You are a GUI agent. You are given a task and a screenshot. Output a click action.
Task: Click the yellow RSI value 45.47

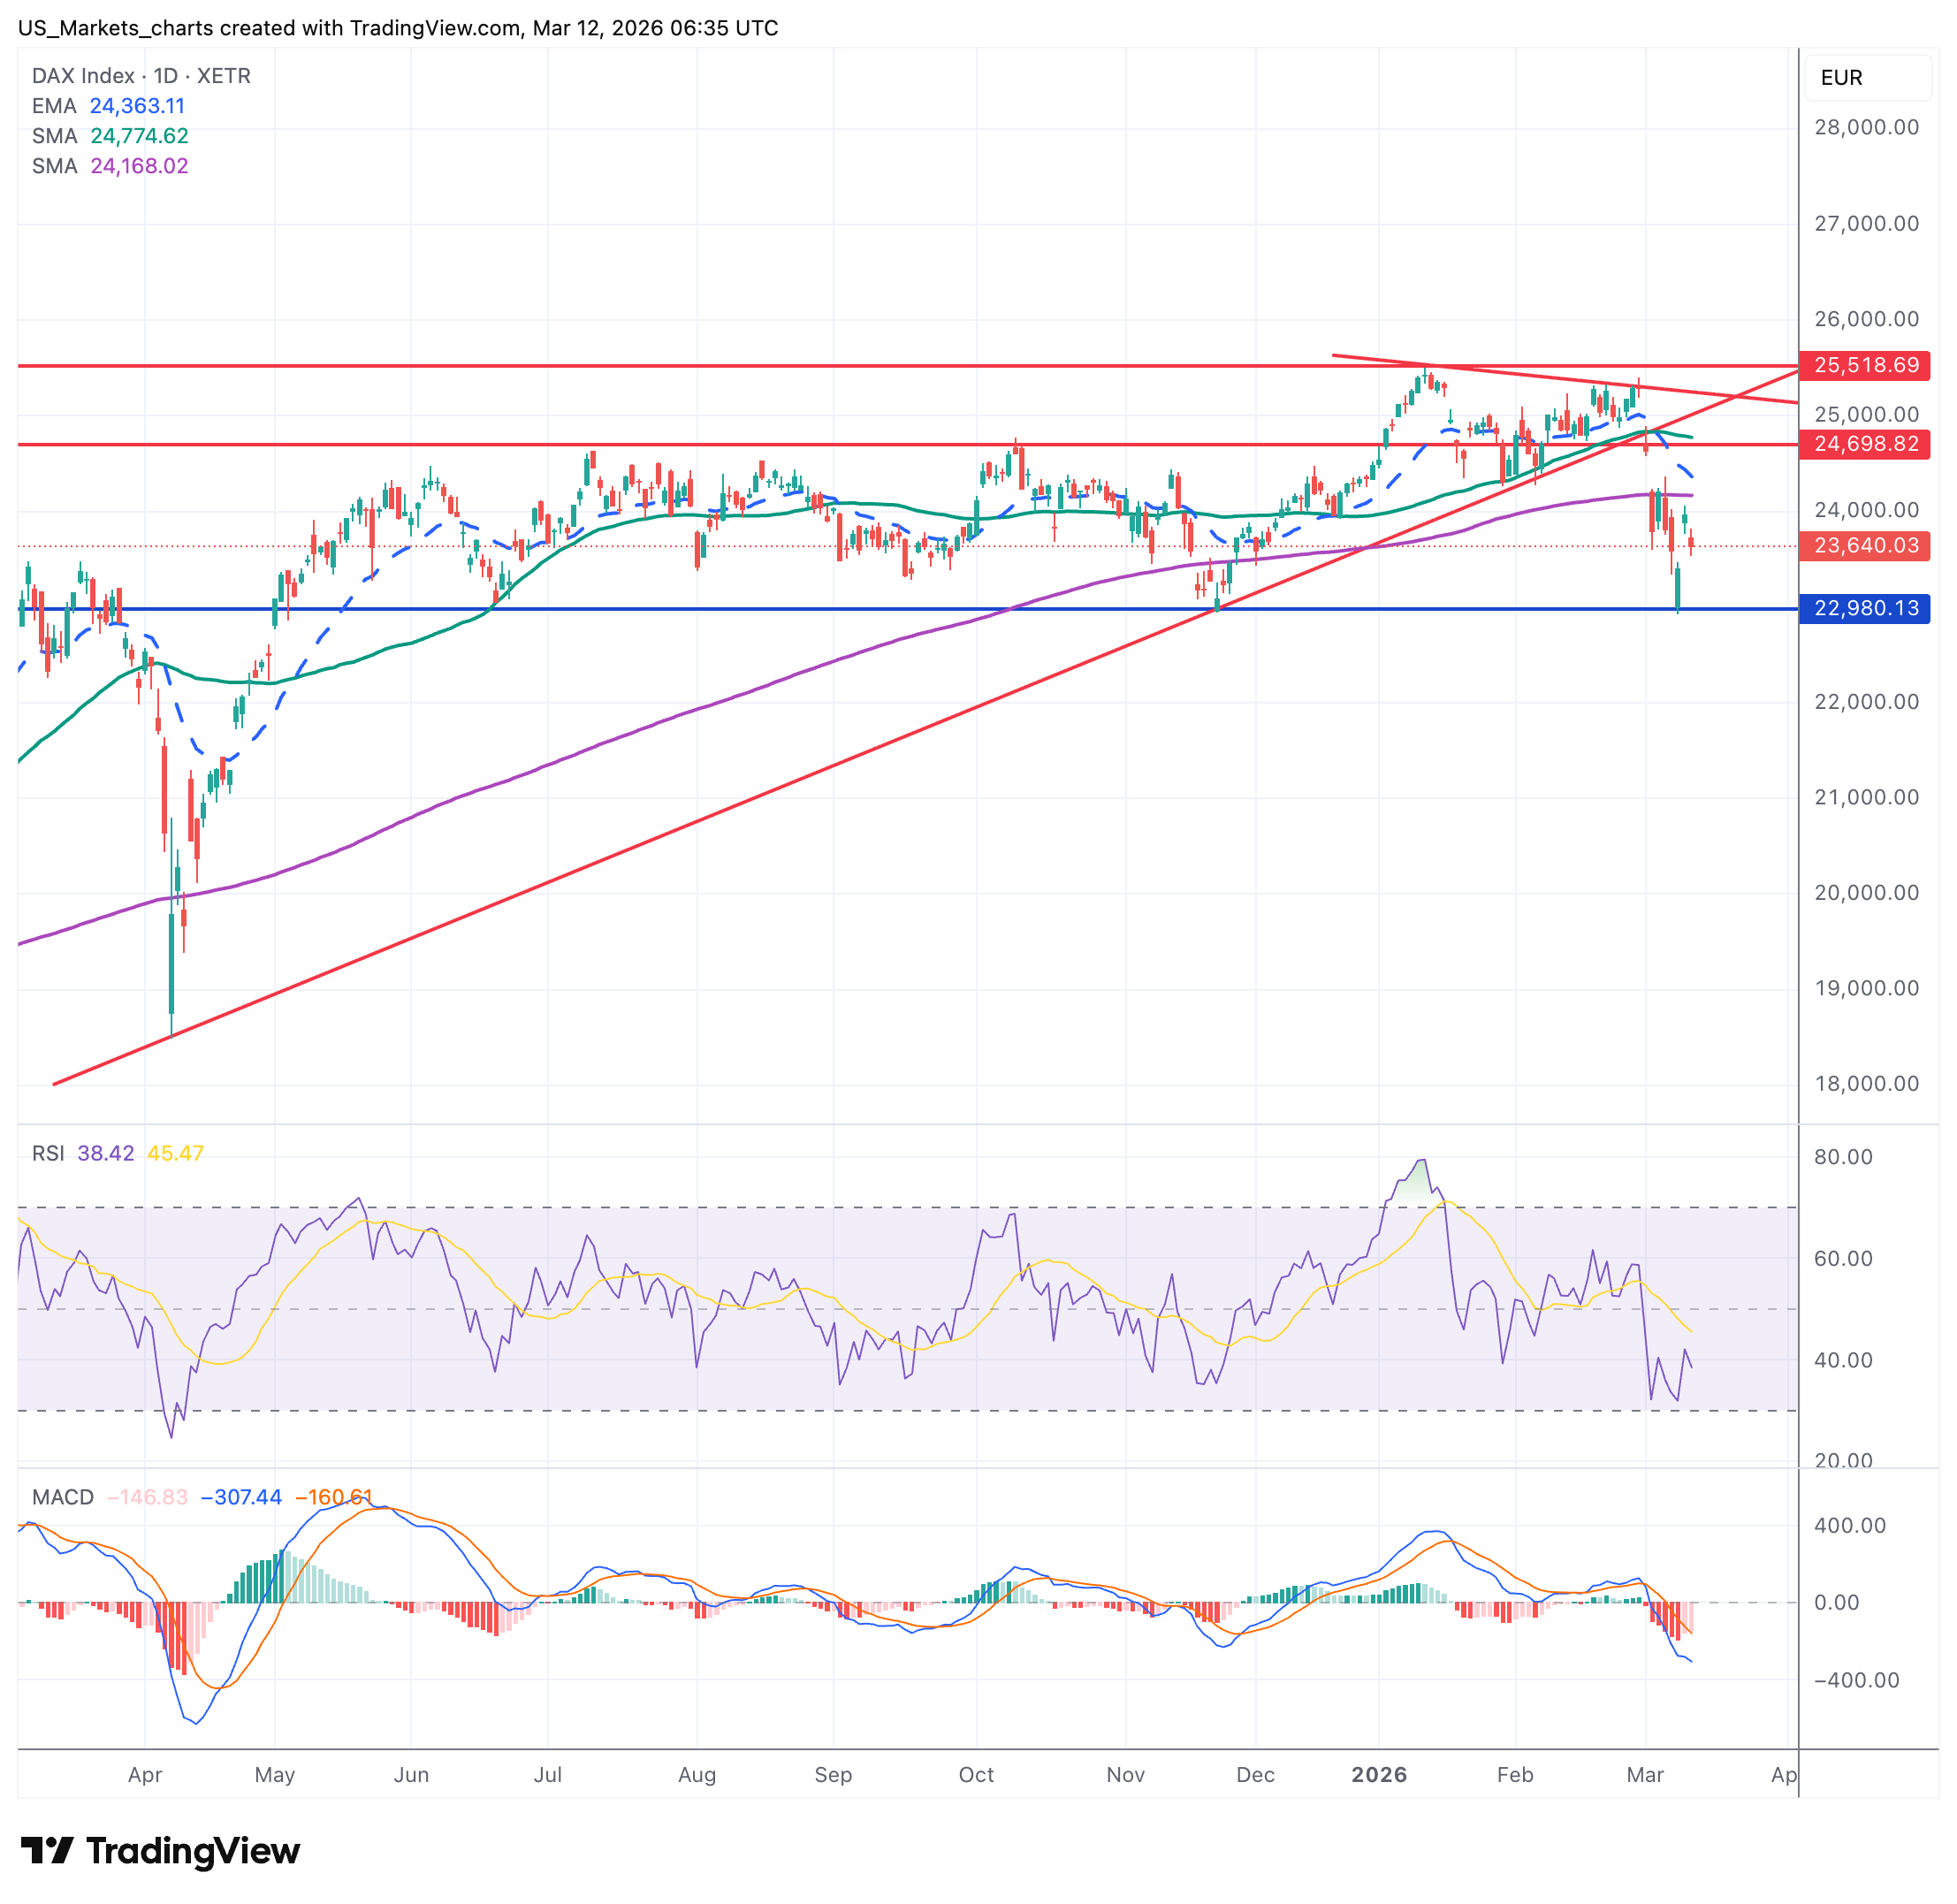[175, 1153]
